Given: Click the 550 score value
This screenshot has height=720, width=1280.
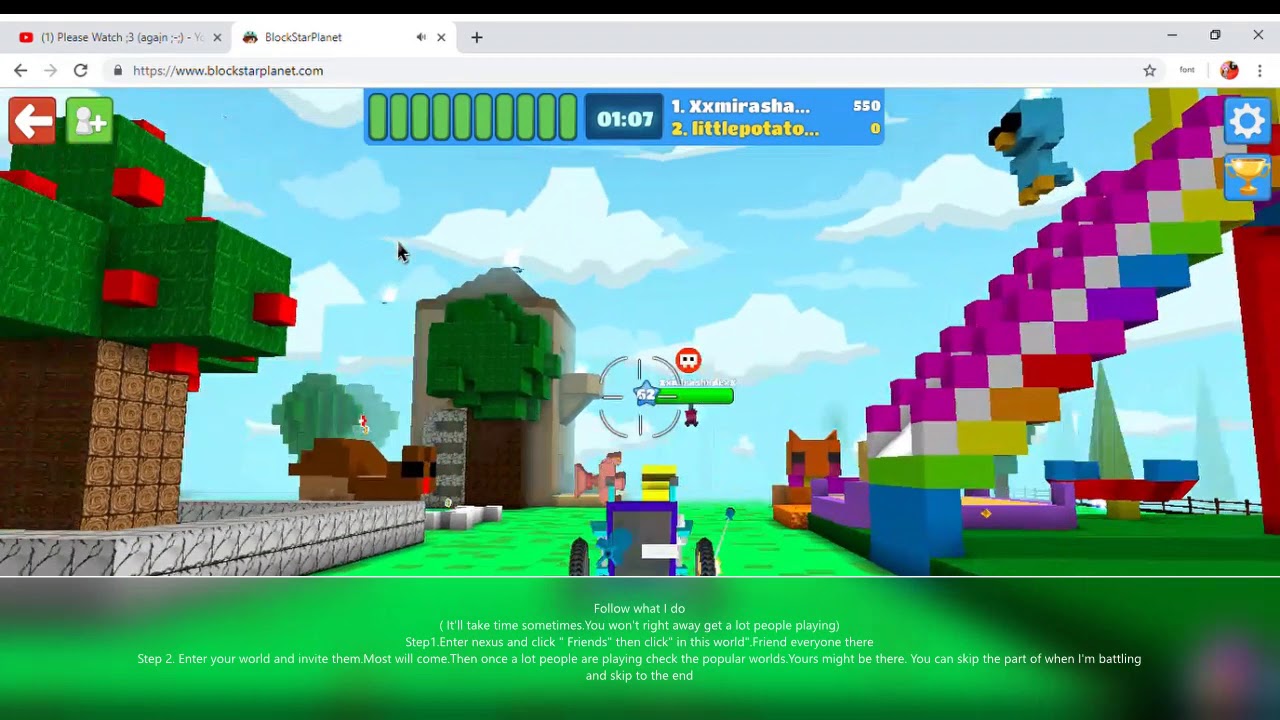Looking at the screenshot, I should (866, 105).
